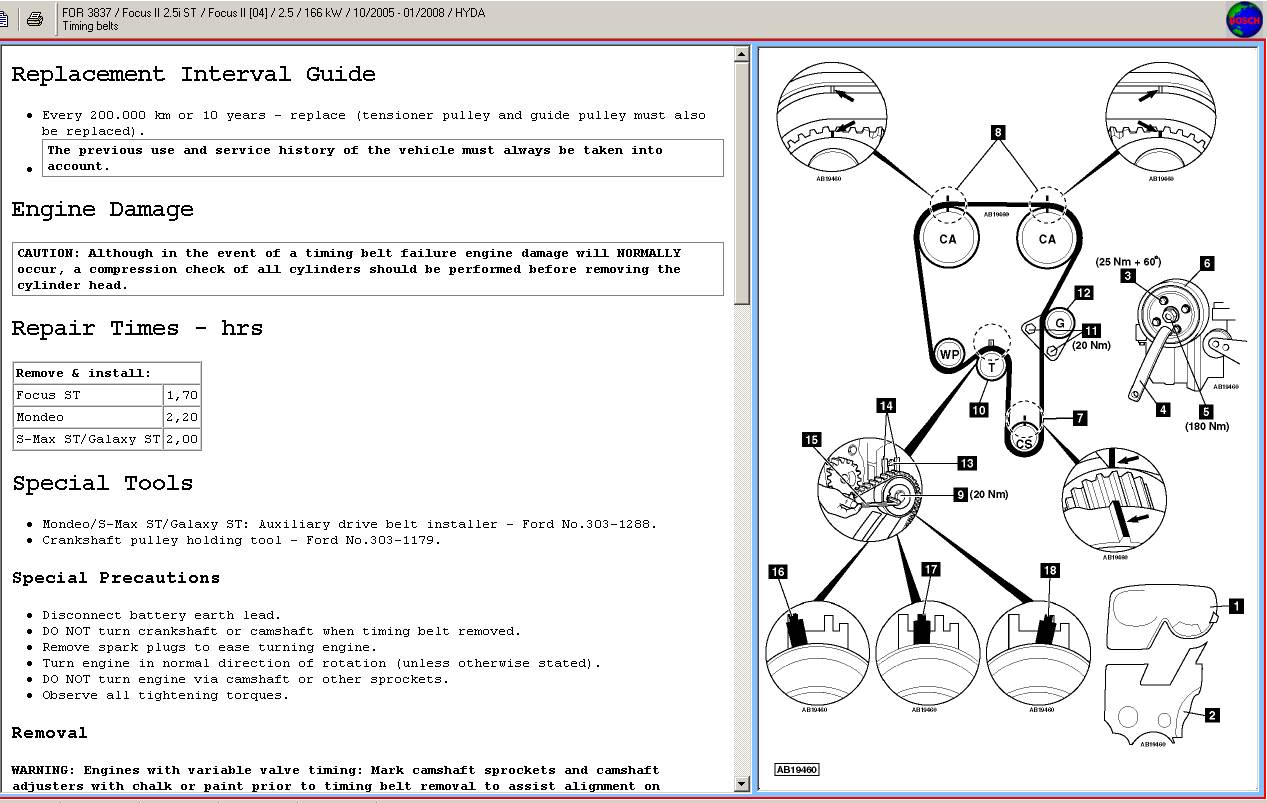Click the vehicle description text in the title bar
1267x803 pixels.
(273, 13)
